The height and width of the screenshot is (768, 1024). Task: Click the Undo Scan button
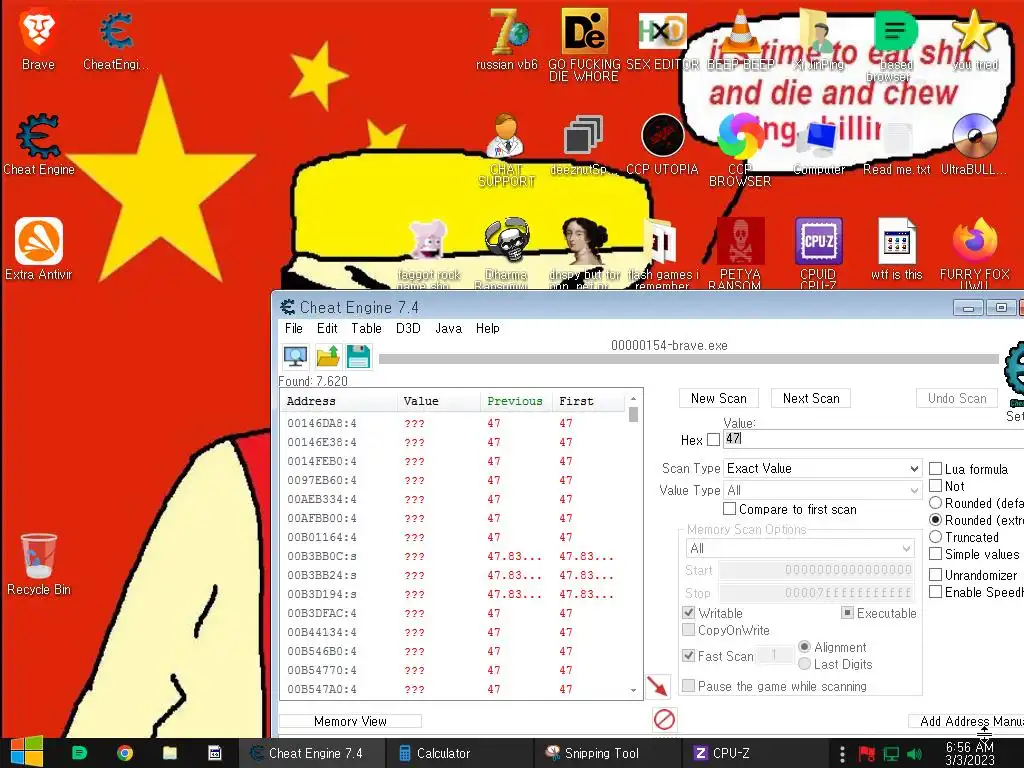tap(957, 398)
